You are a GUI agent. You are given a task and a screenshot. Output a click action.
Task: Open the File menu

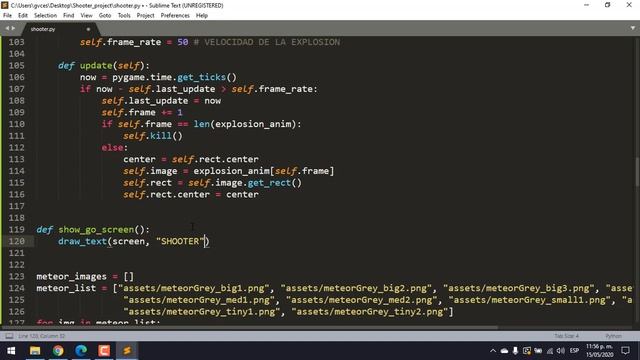point(7,16)
